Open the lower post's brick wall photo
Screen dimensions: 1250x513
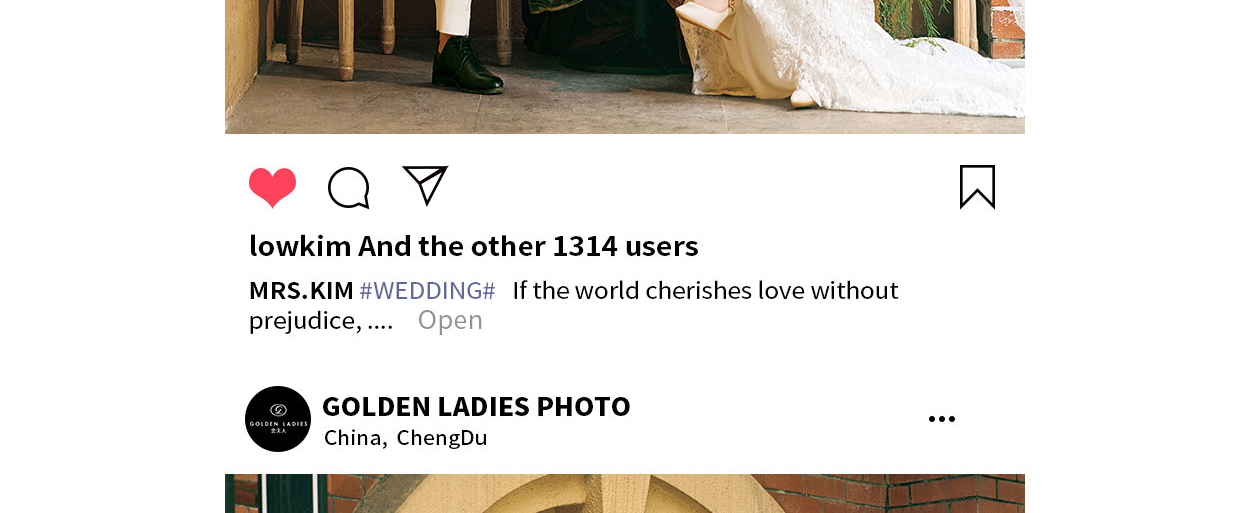pyautogui.click(x=625, y=493)
